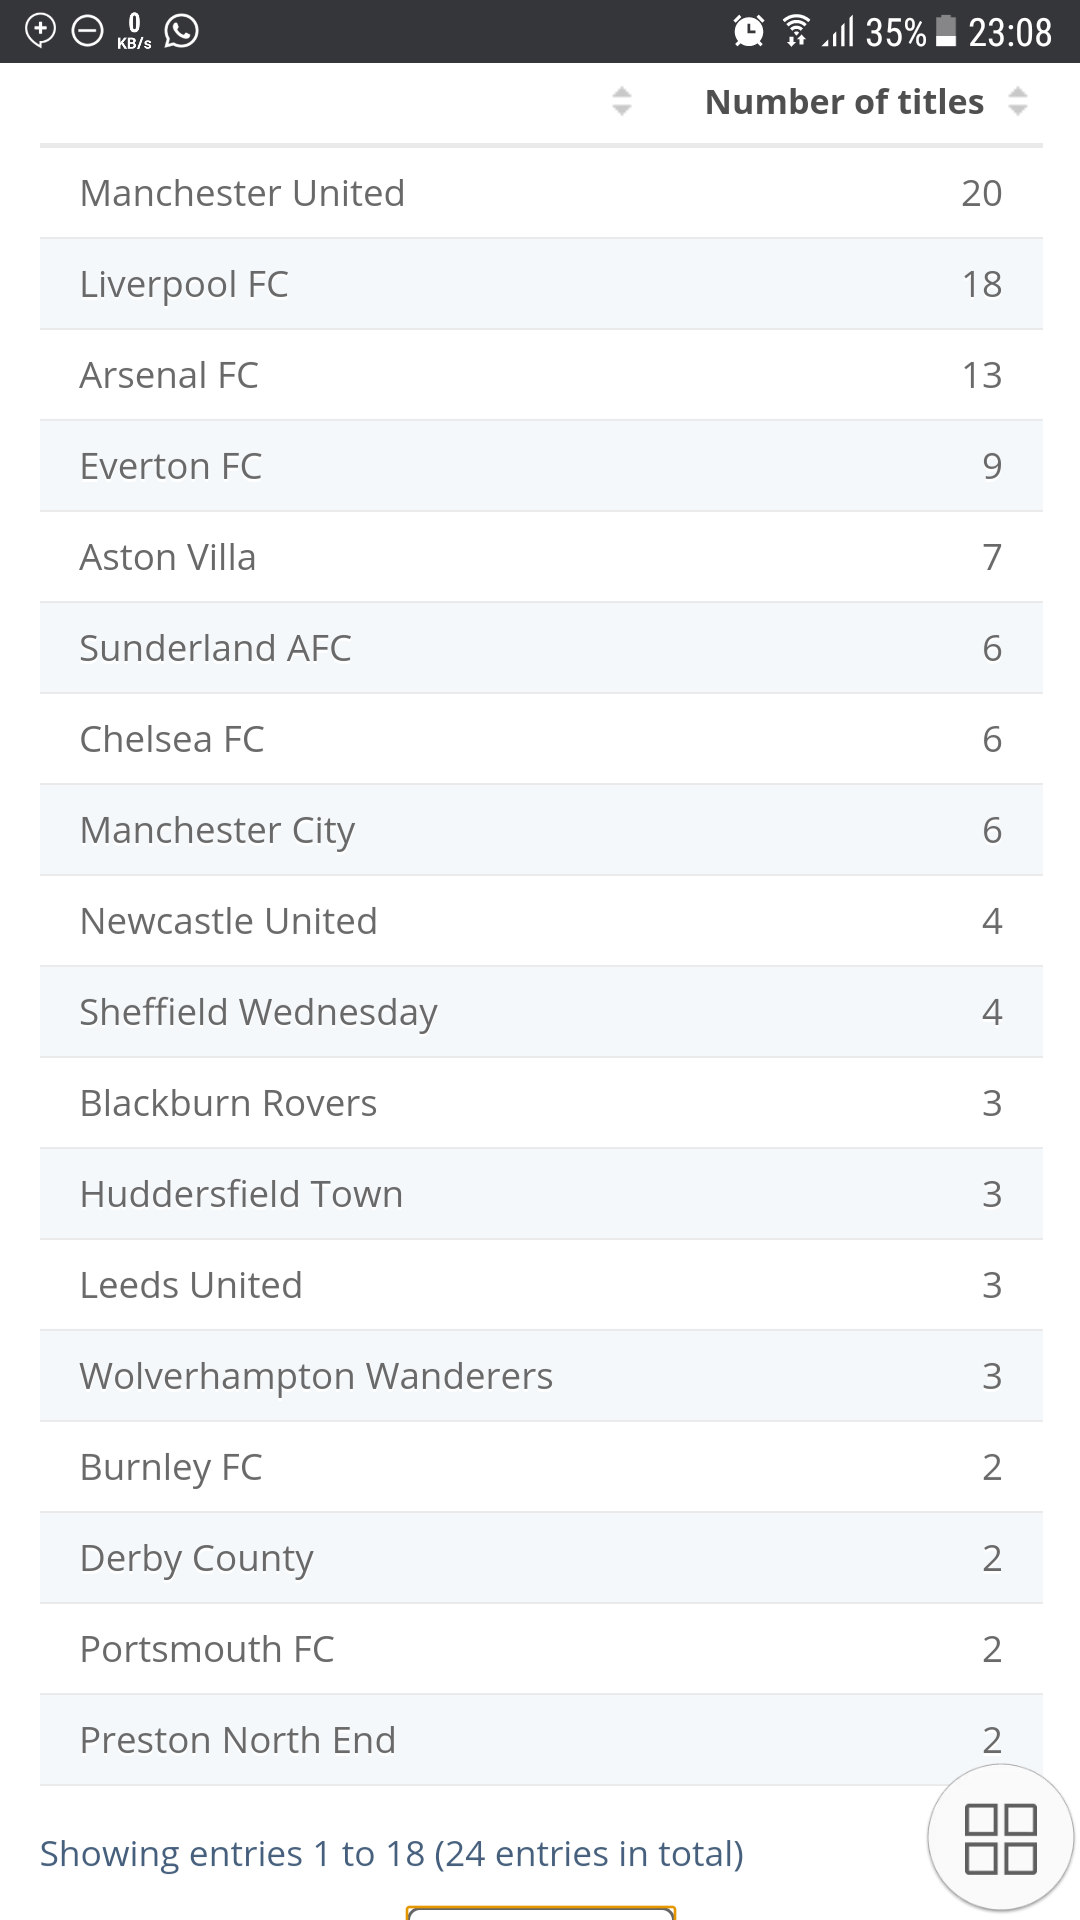The image size is (1080, 1920).
Task: Open the floating grid menu button
Action: 1001,1838
